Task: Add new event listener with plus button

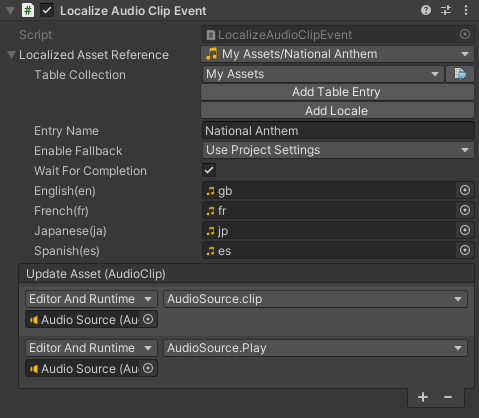Action: (423, 397)
